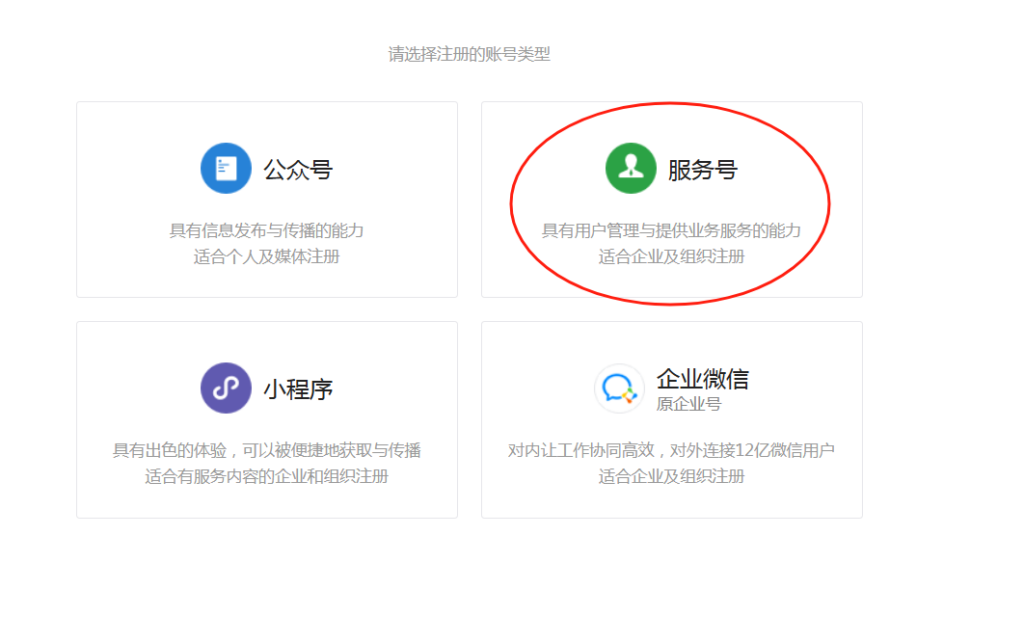Click heading 请选择注册的账号类型
This screenshot has width=1024, height=643.
[x=470, y=54]
